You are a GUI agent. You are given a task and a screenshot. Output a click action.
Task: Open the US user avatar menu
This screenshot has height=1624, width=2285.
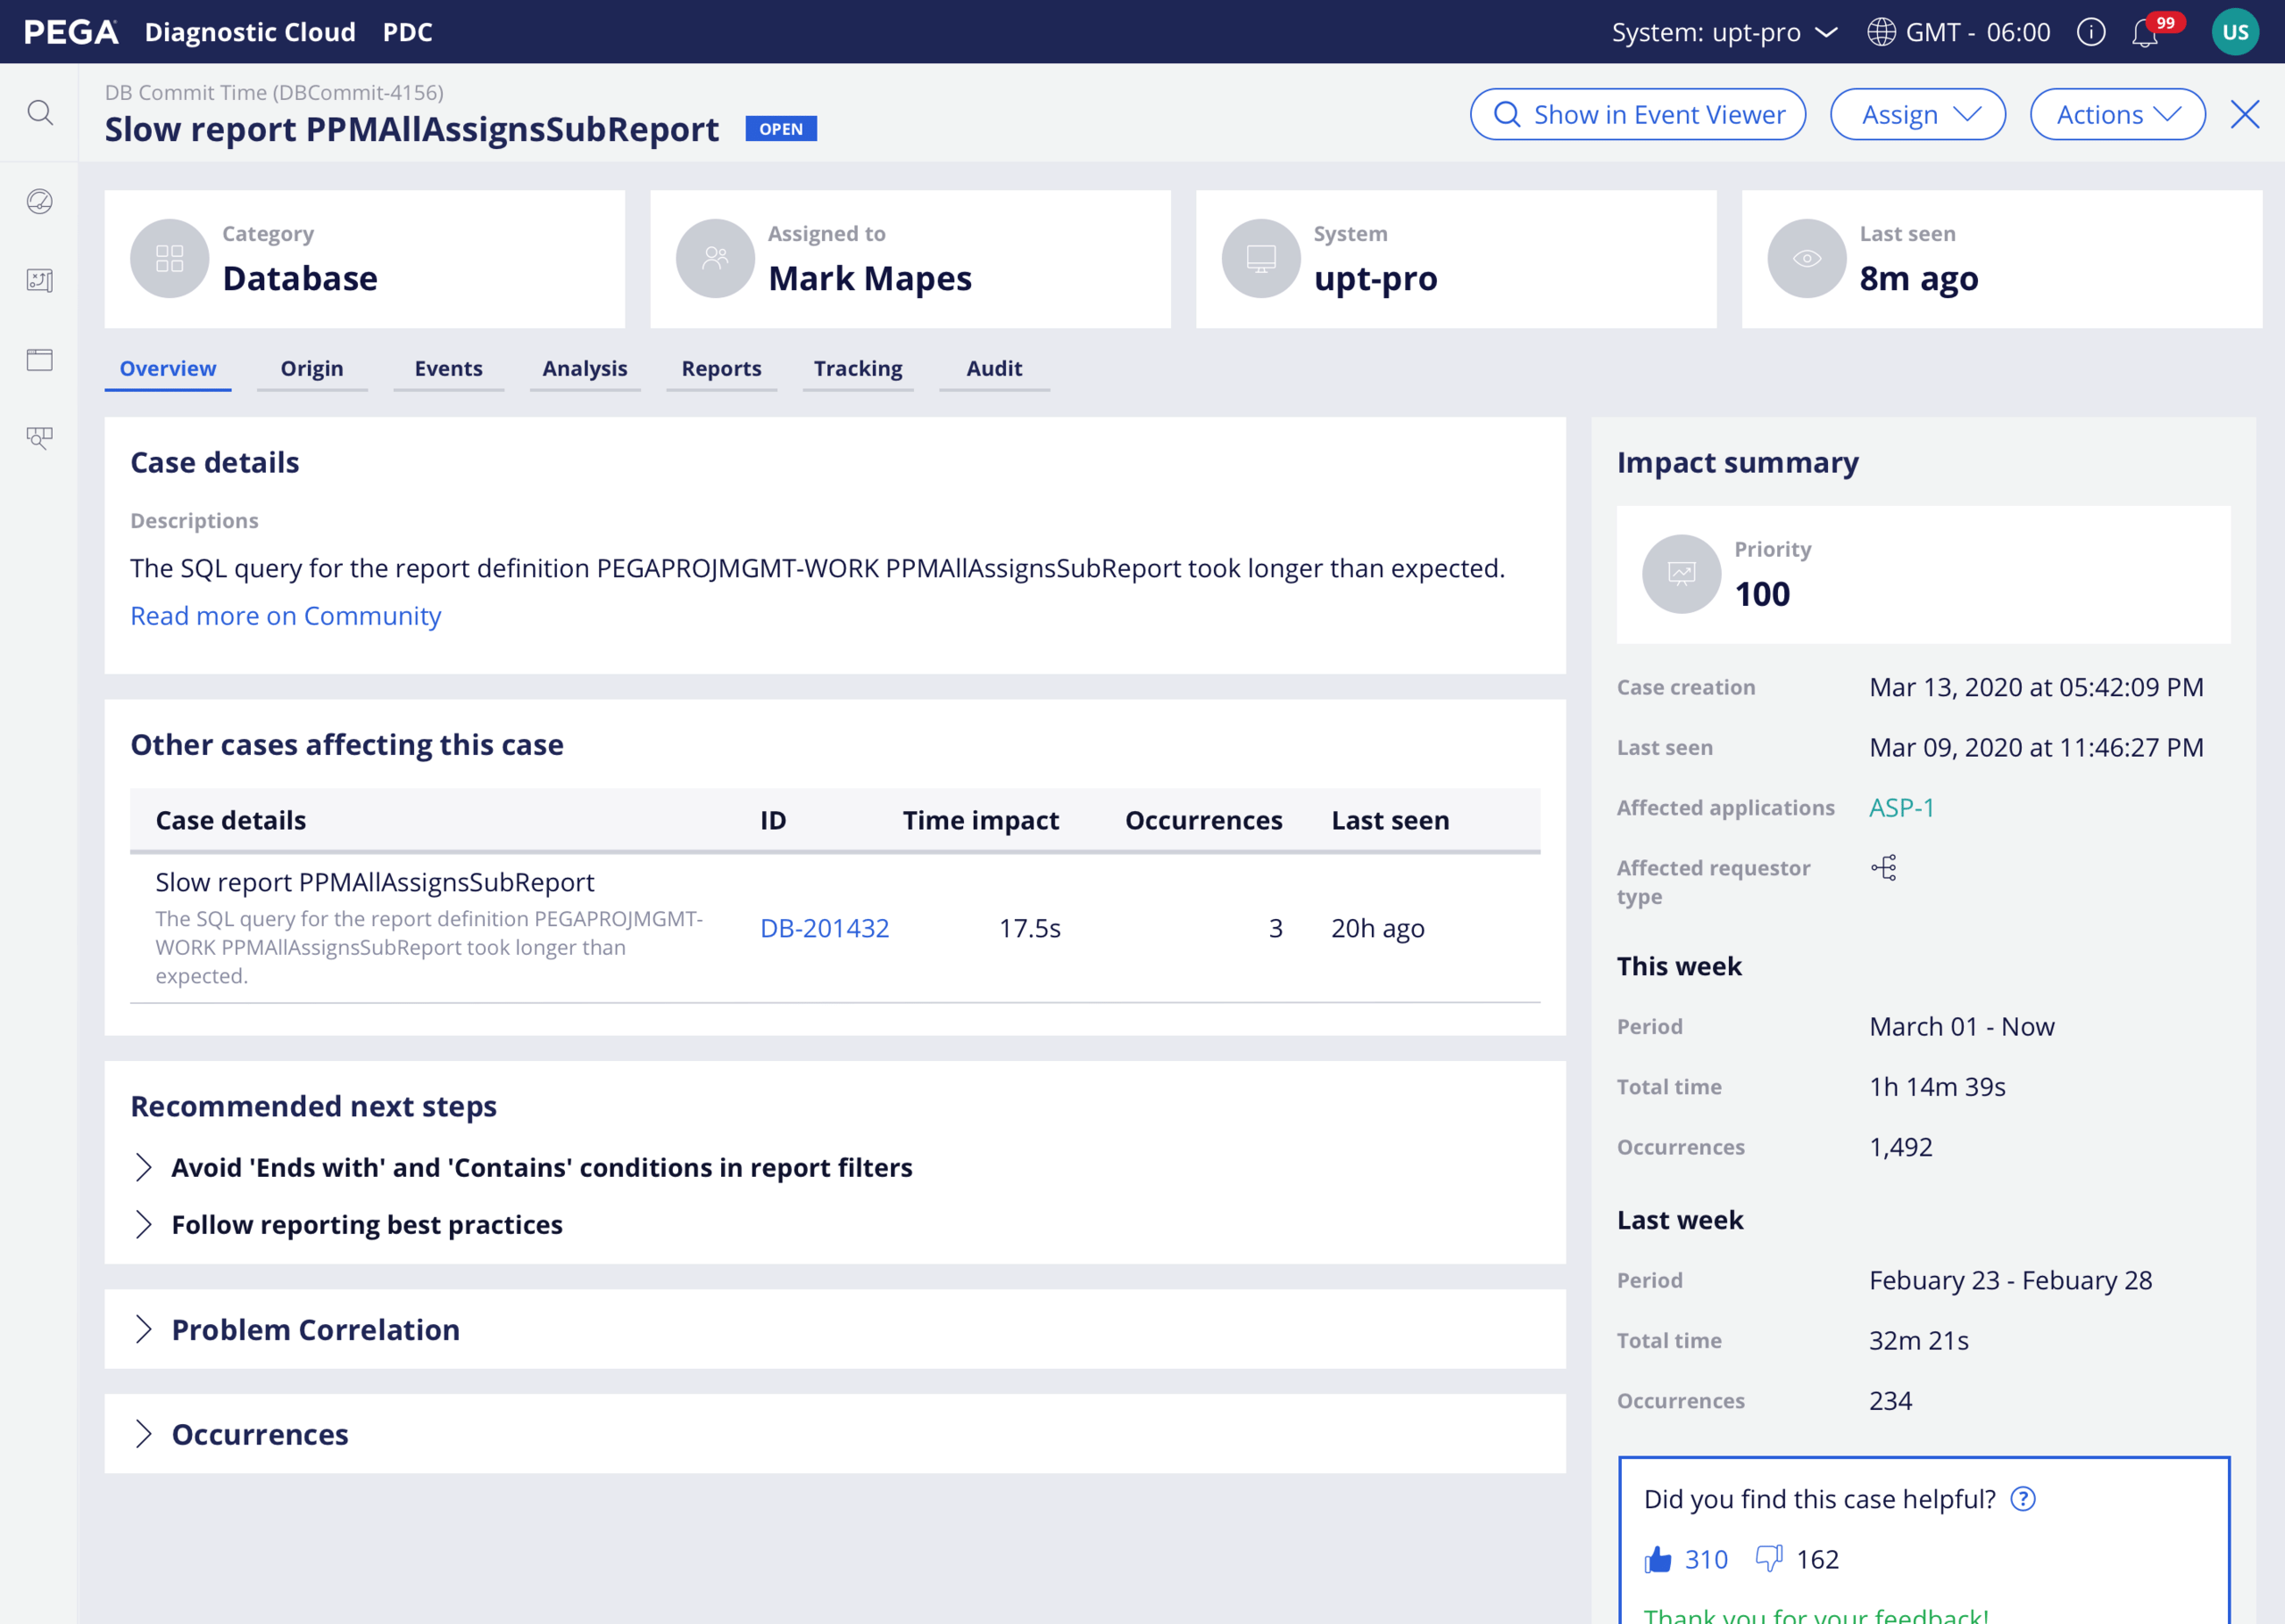[x=2235, y=32]
